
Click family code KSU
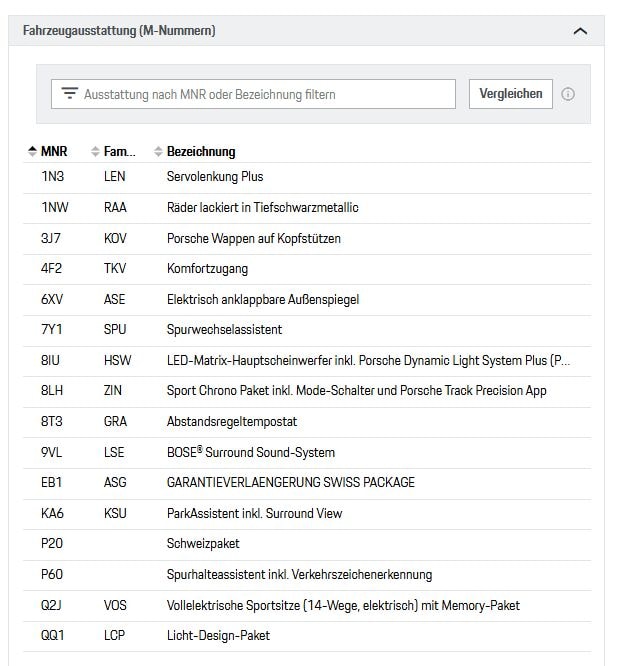[x=115, y=514]
